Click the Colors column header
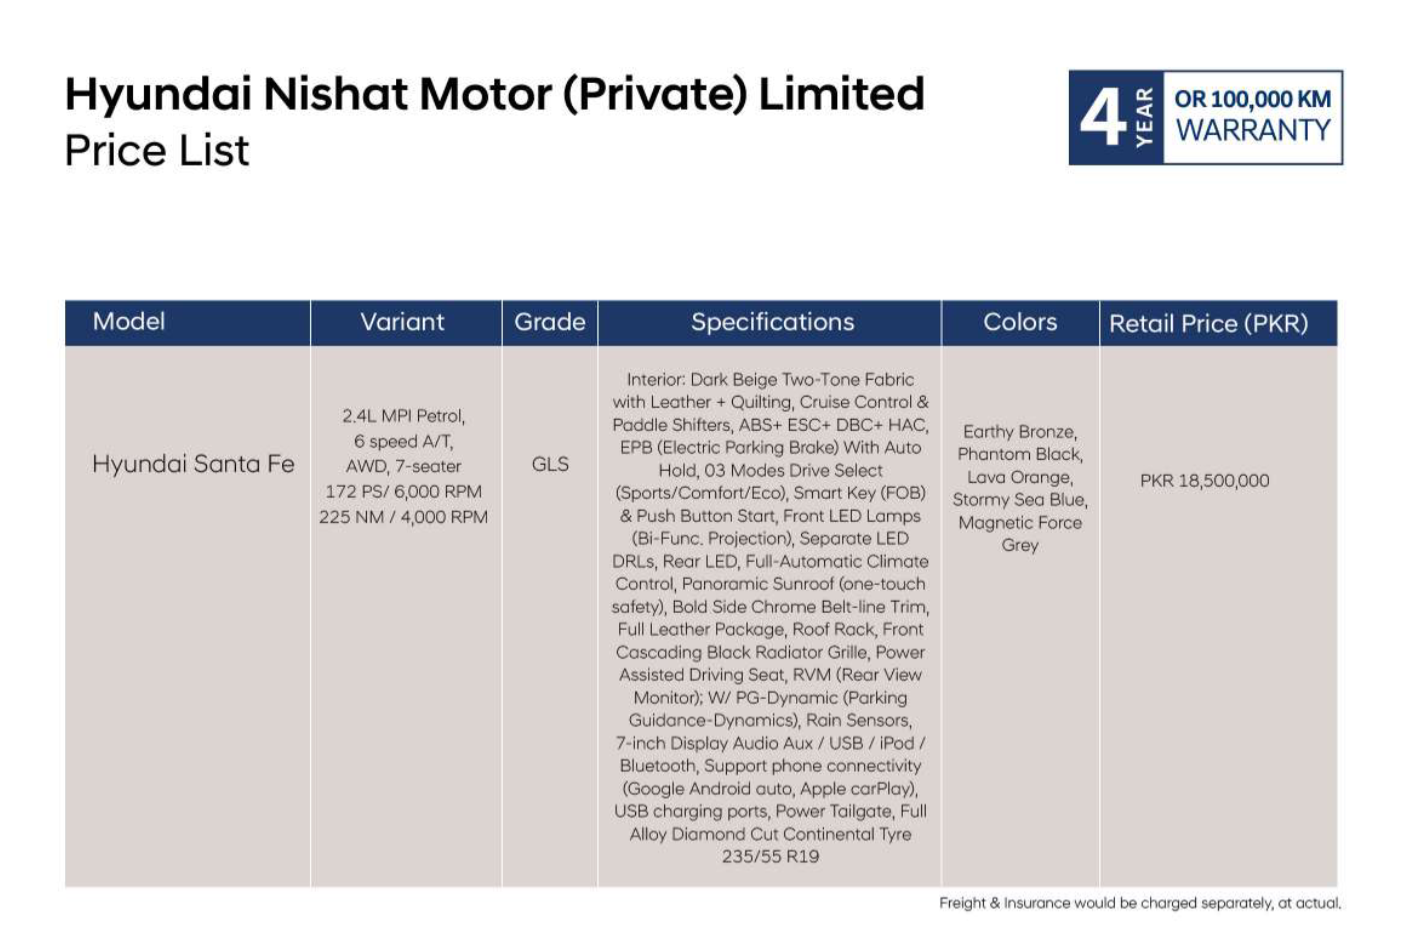The image size is (1404, 936). (1020, 322)
